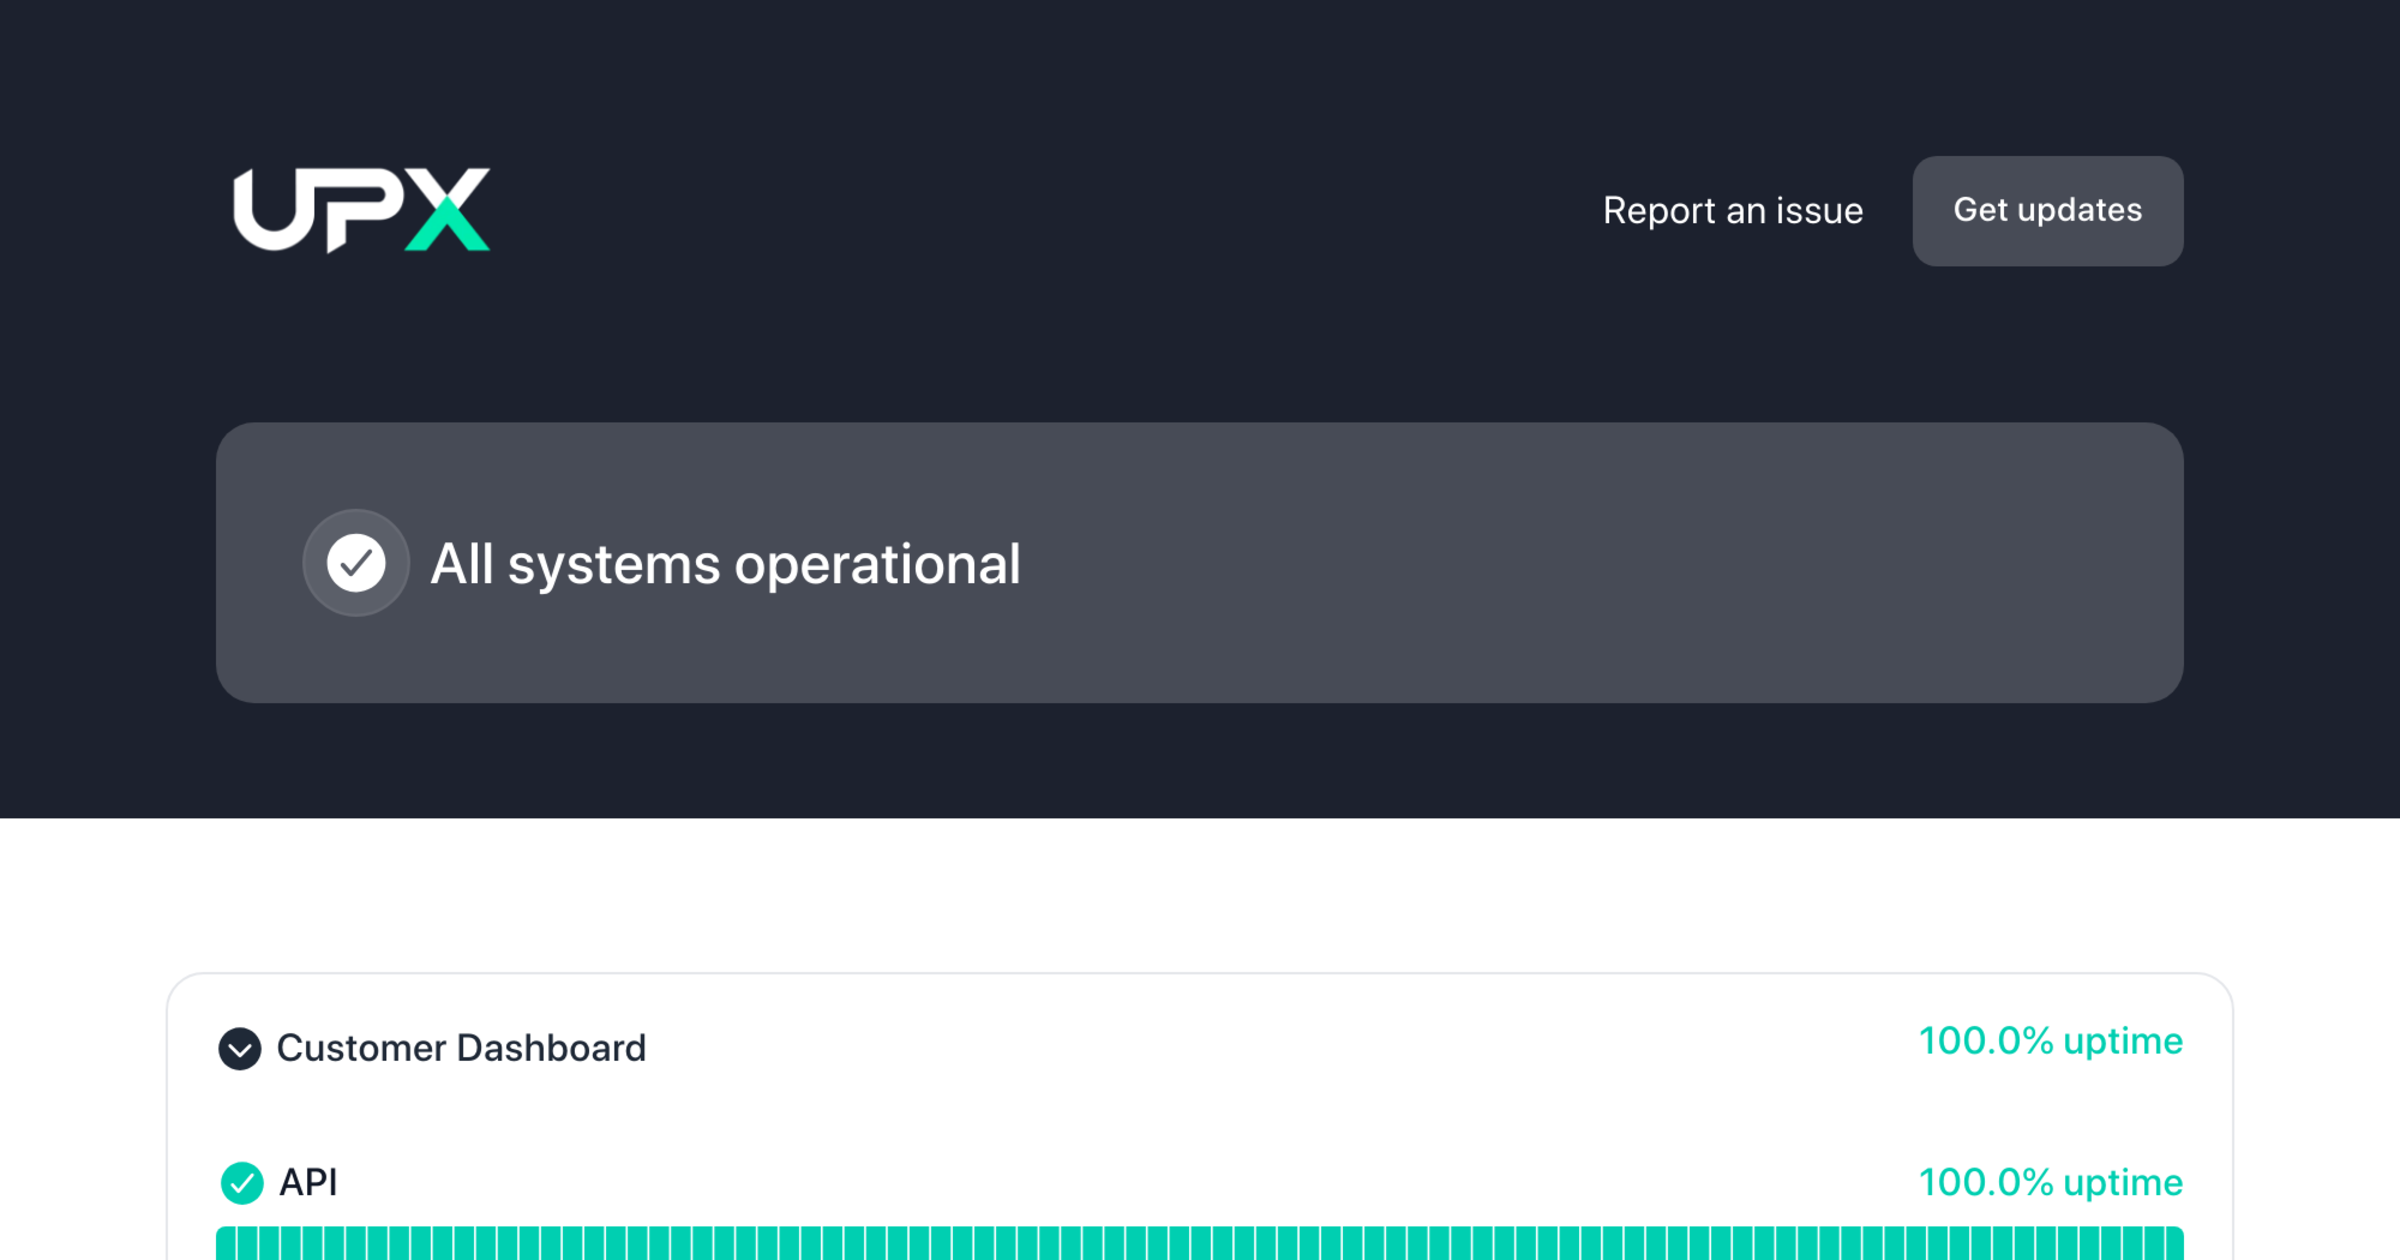
Task: Select the Customer Dashboard section header
Action: [460, 1049]
